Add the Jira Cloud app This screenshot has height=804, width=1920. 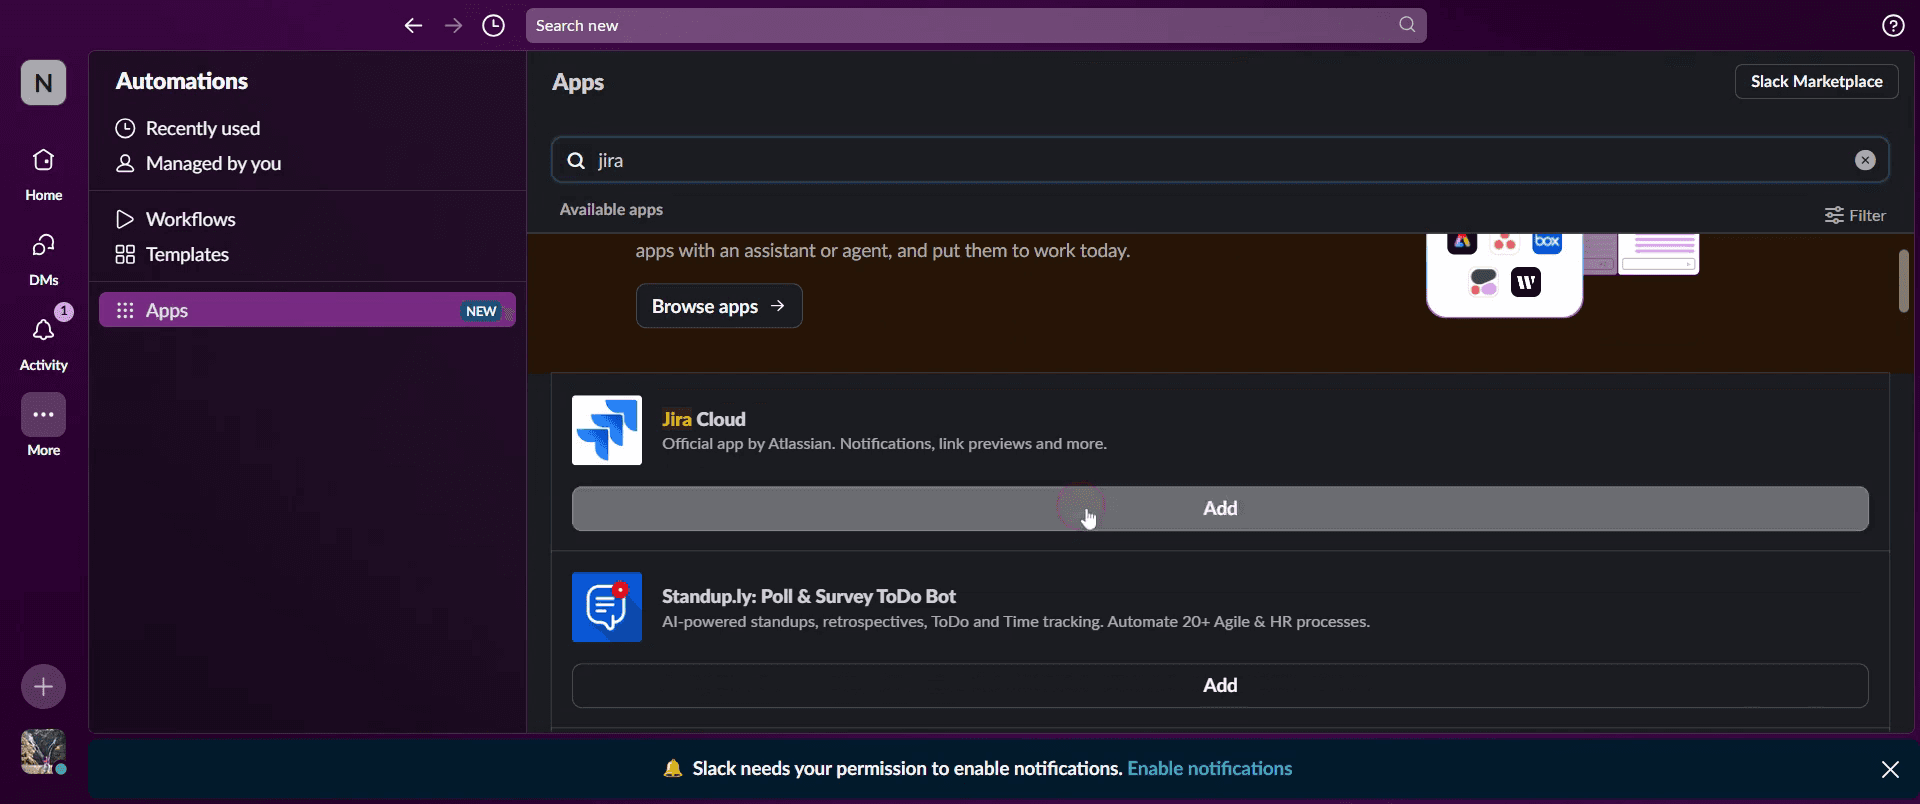[1220, 509]
